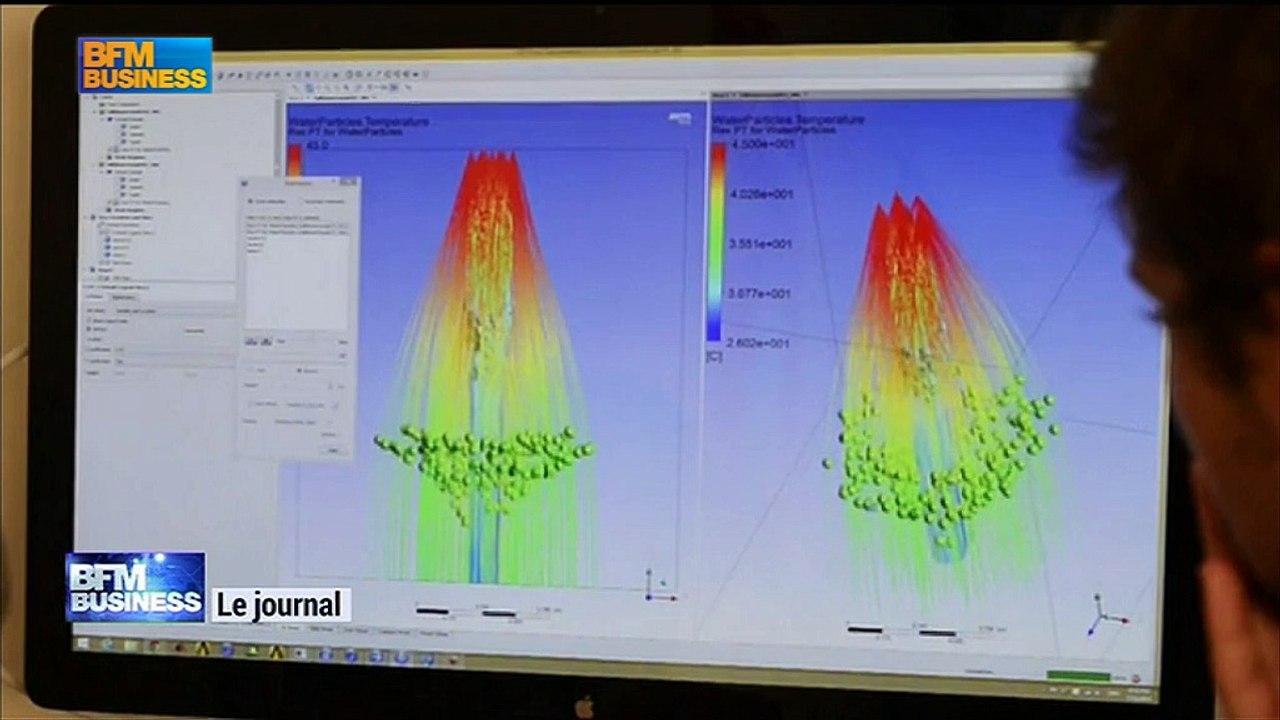This screenshot has height=720, width=1280.
Task: Click the legend value 4.026e+001
Action: [x=762, y=194]
